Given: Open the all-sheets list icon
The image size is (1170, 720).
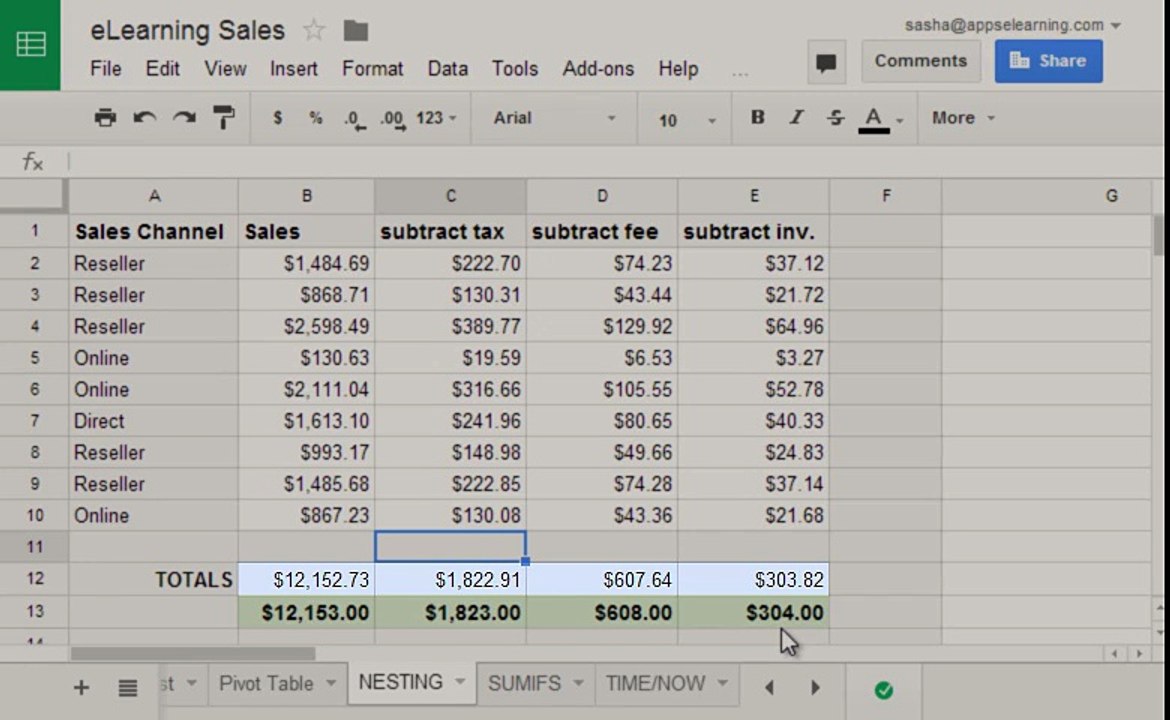Looking at the screenshot, I should click(128, 688).
